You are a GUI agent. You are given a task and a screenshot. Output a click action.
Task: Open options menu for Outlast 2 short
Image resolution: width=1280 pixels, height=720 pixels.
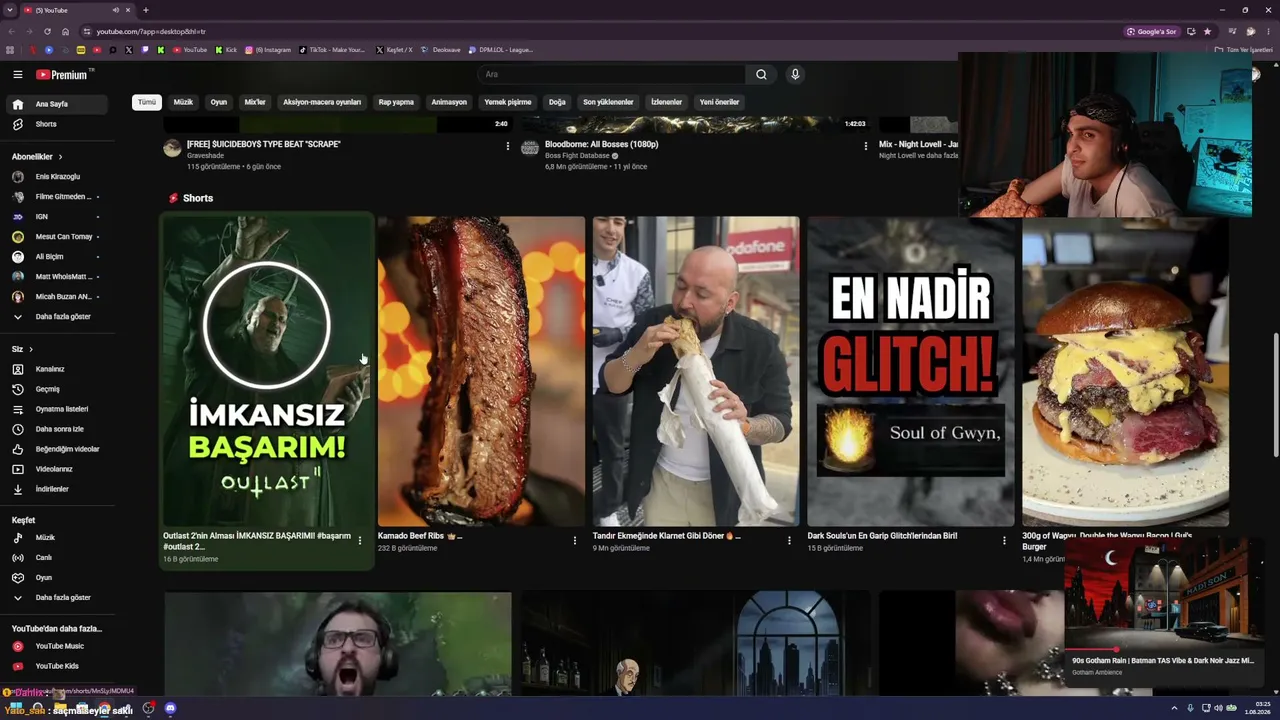[360, 541]
